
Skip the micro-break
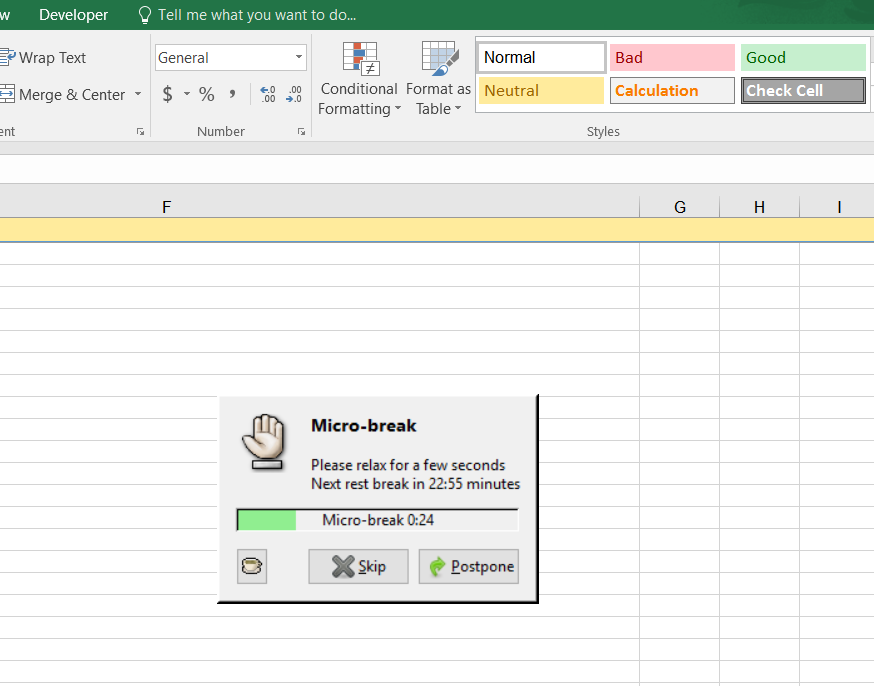(358, 566)
